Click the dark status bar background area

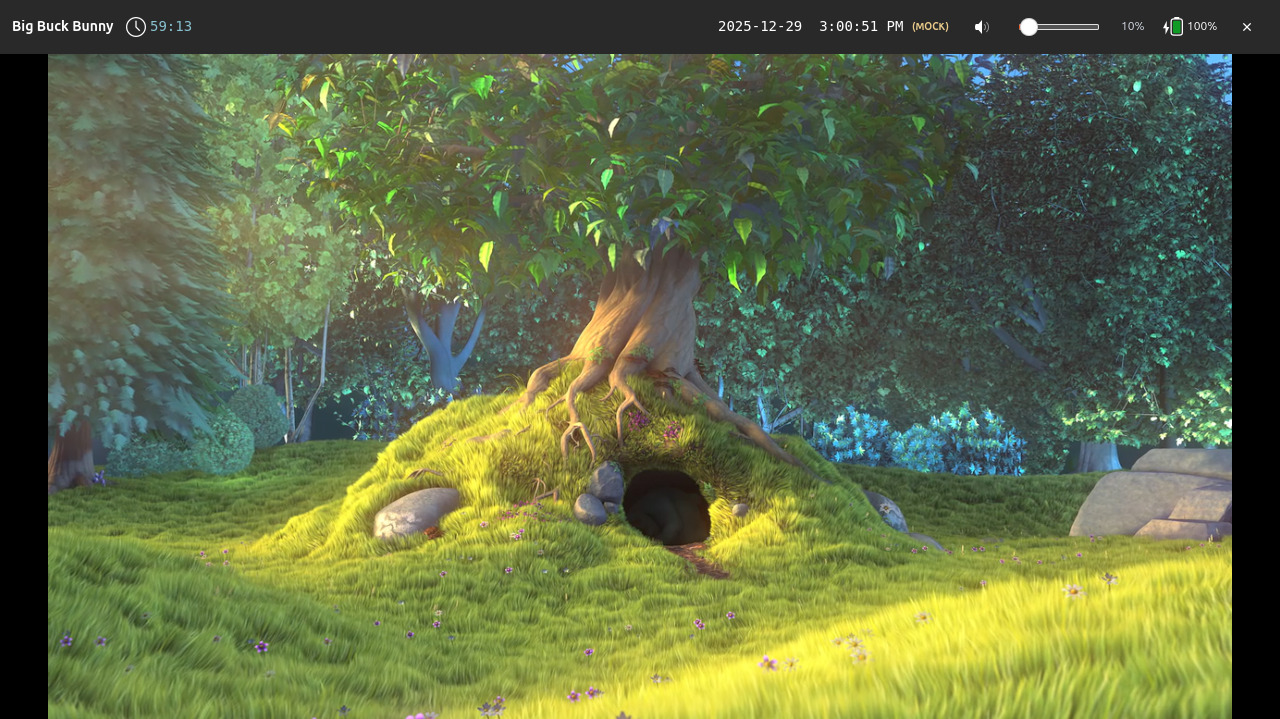[450, 26]
